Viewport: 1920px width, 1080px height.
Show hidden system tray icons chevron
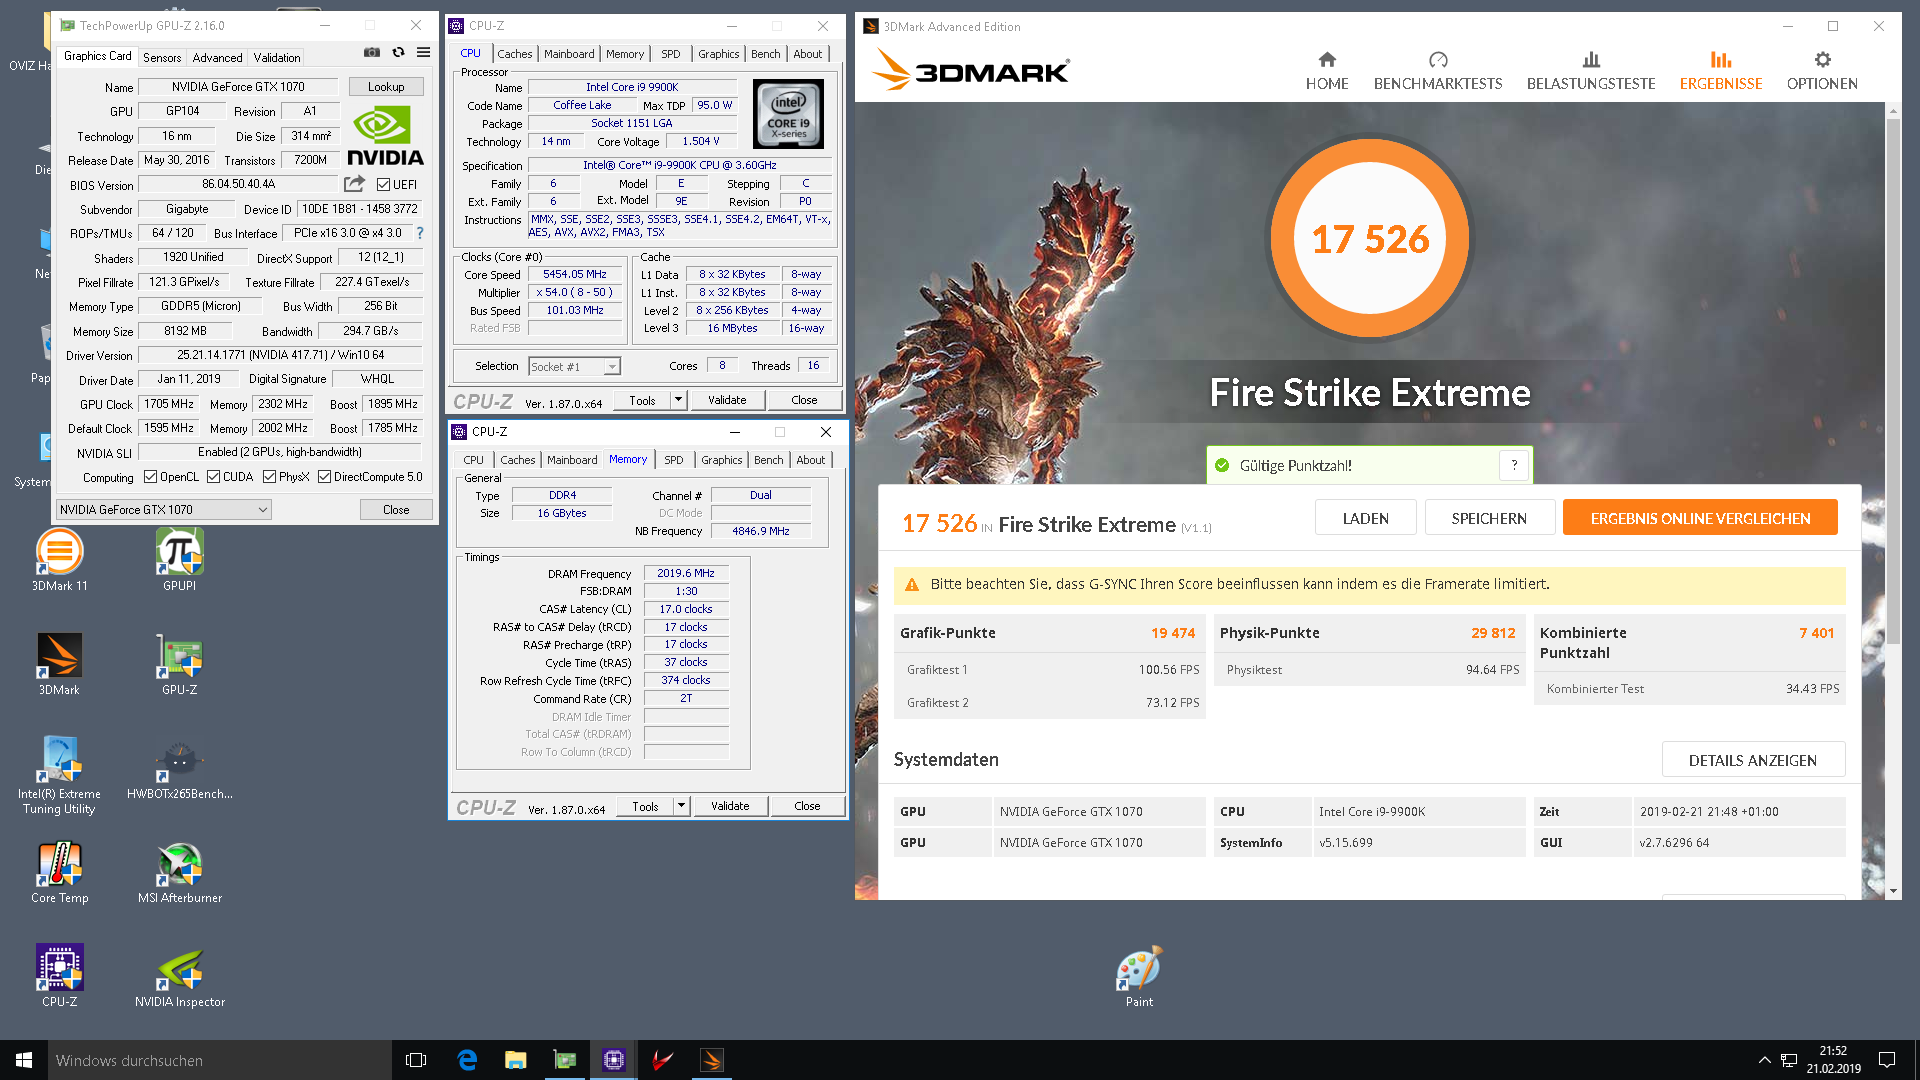(1764, 1060)
